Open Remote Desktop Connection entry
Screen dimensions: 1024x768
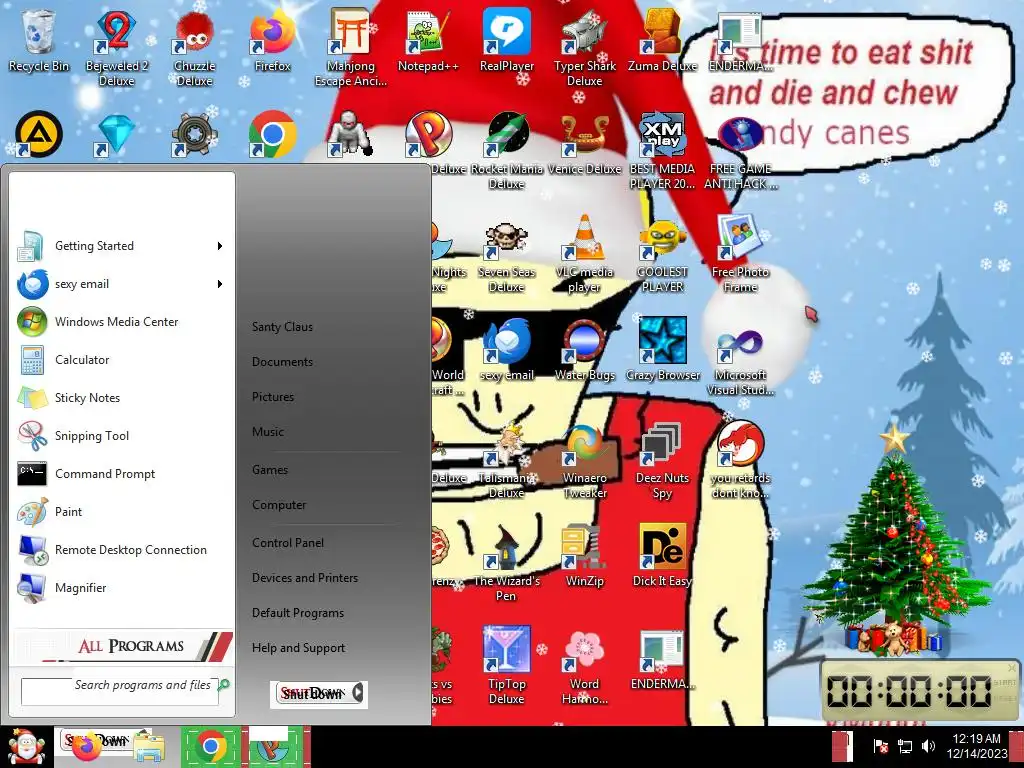point(121,550)
